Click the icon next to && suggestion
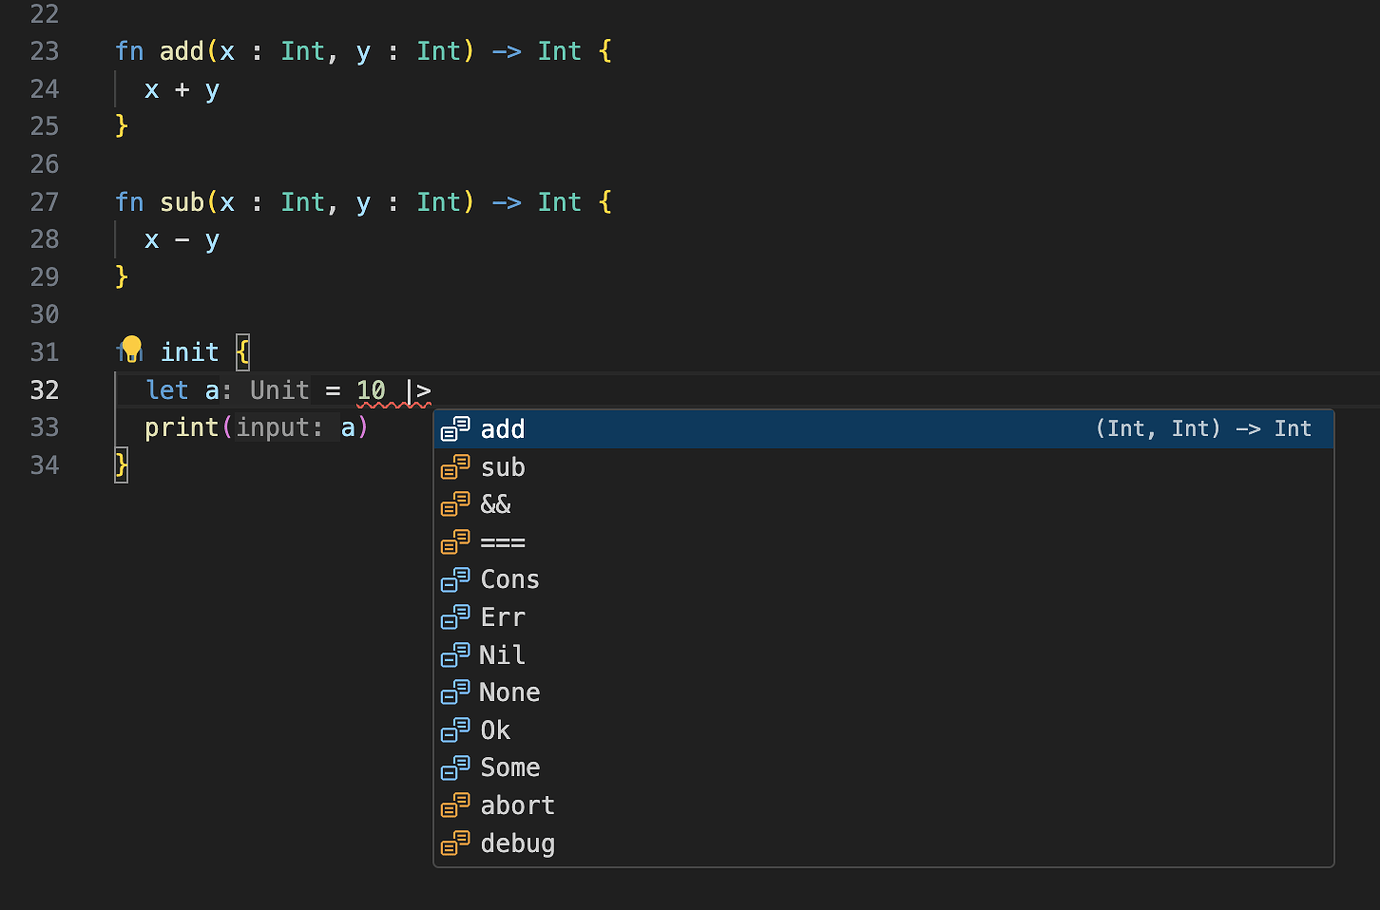1380x910 pixels. [x=455, y=504]
